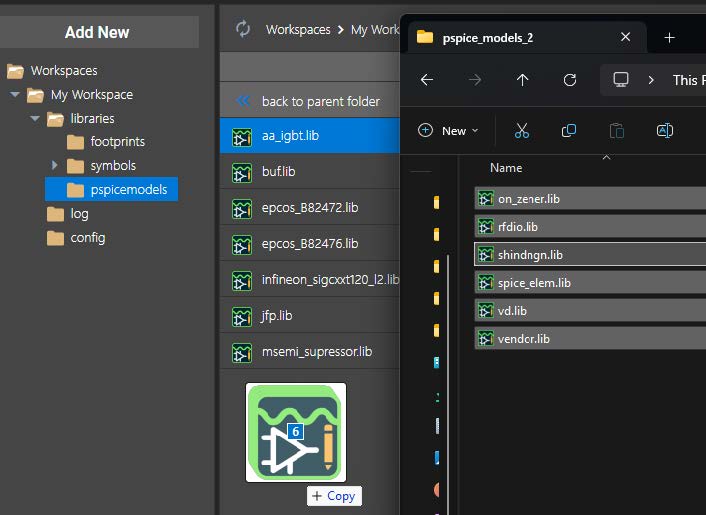Close the pspice_models_2 Explorer tab

(625, 37)
